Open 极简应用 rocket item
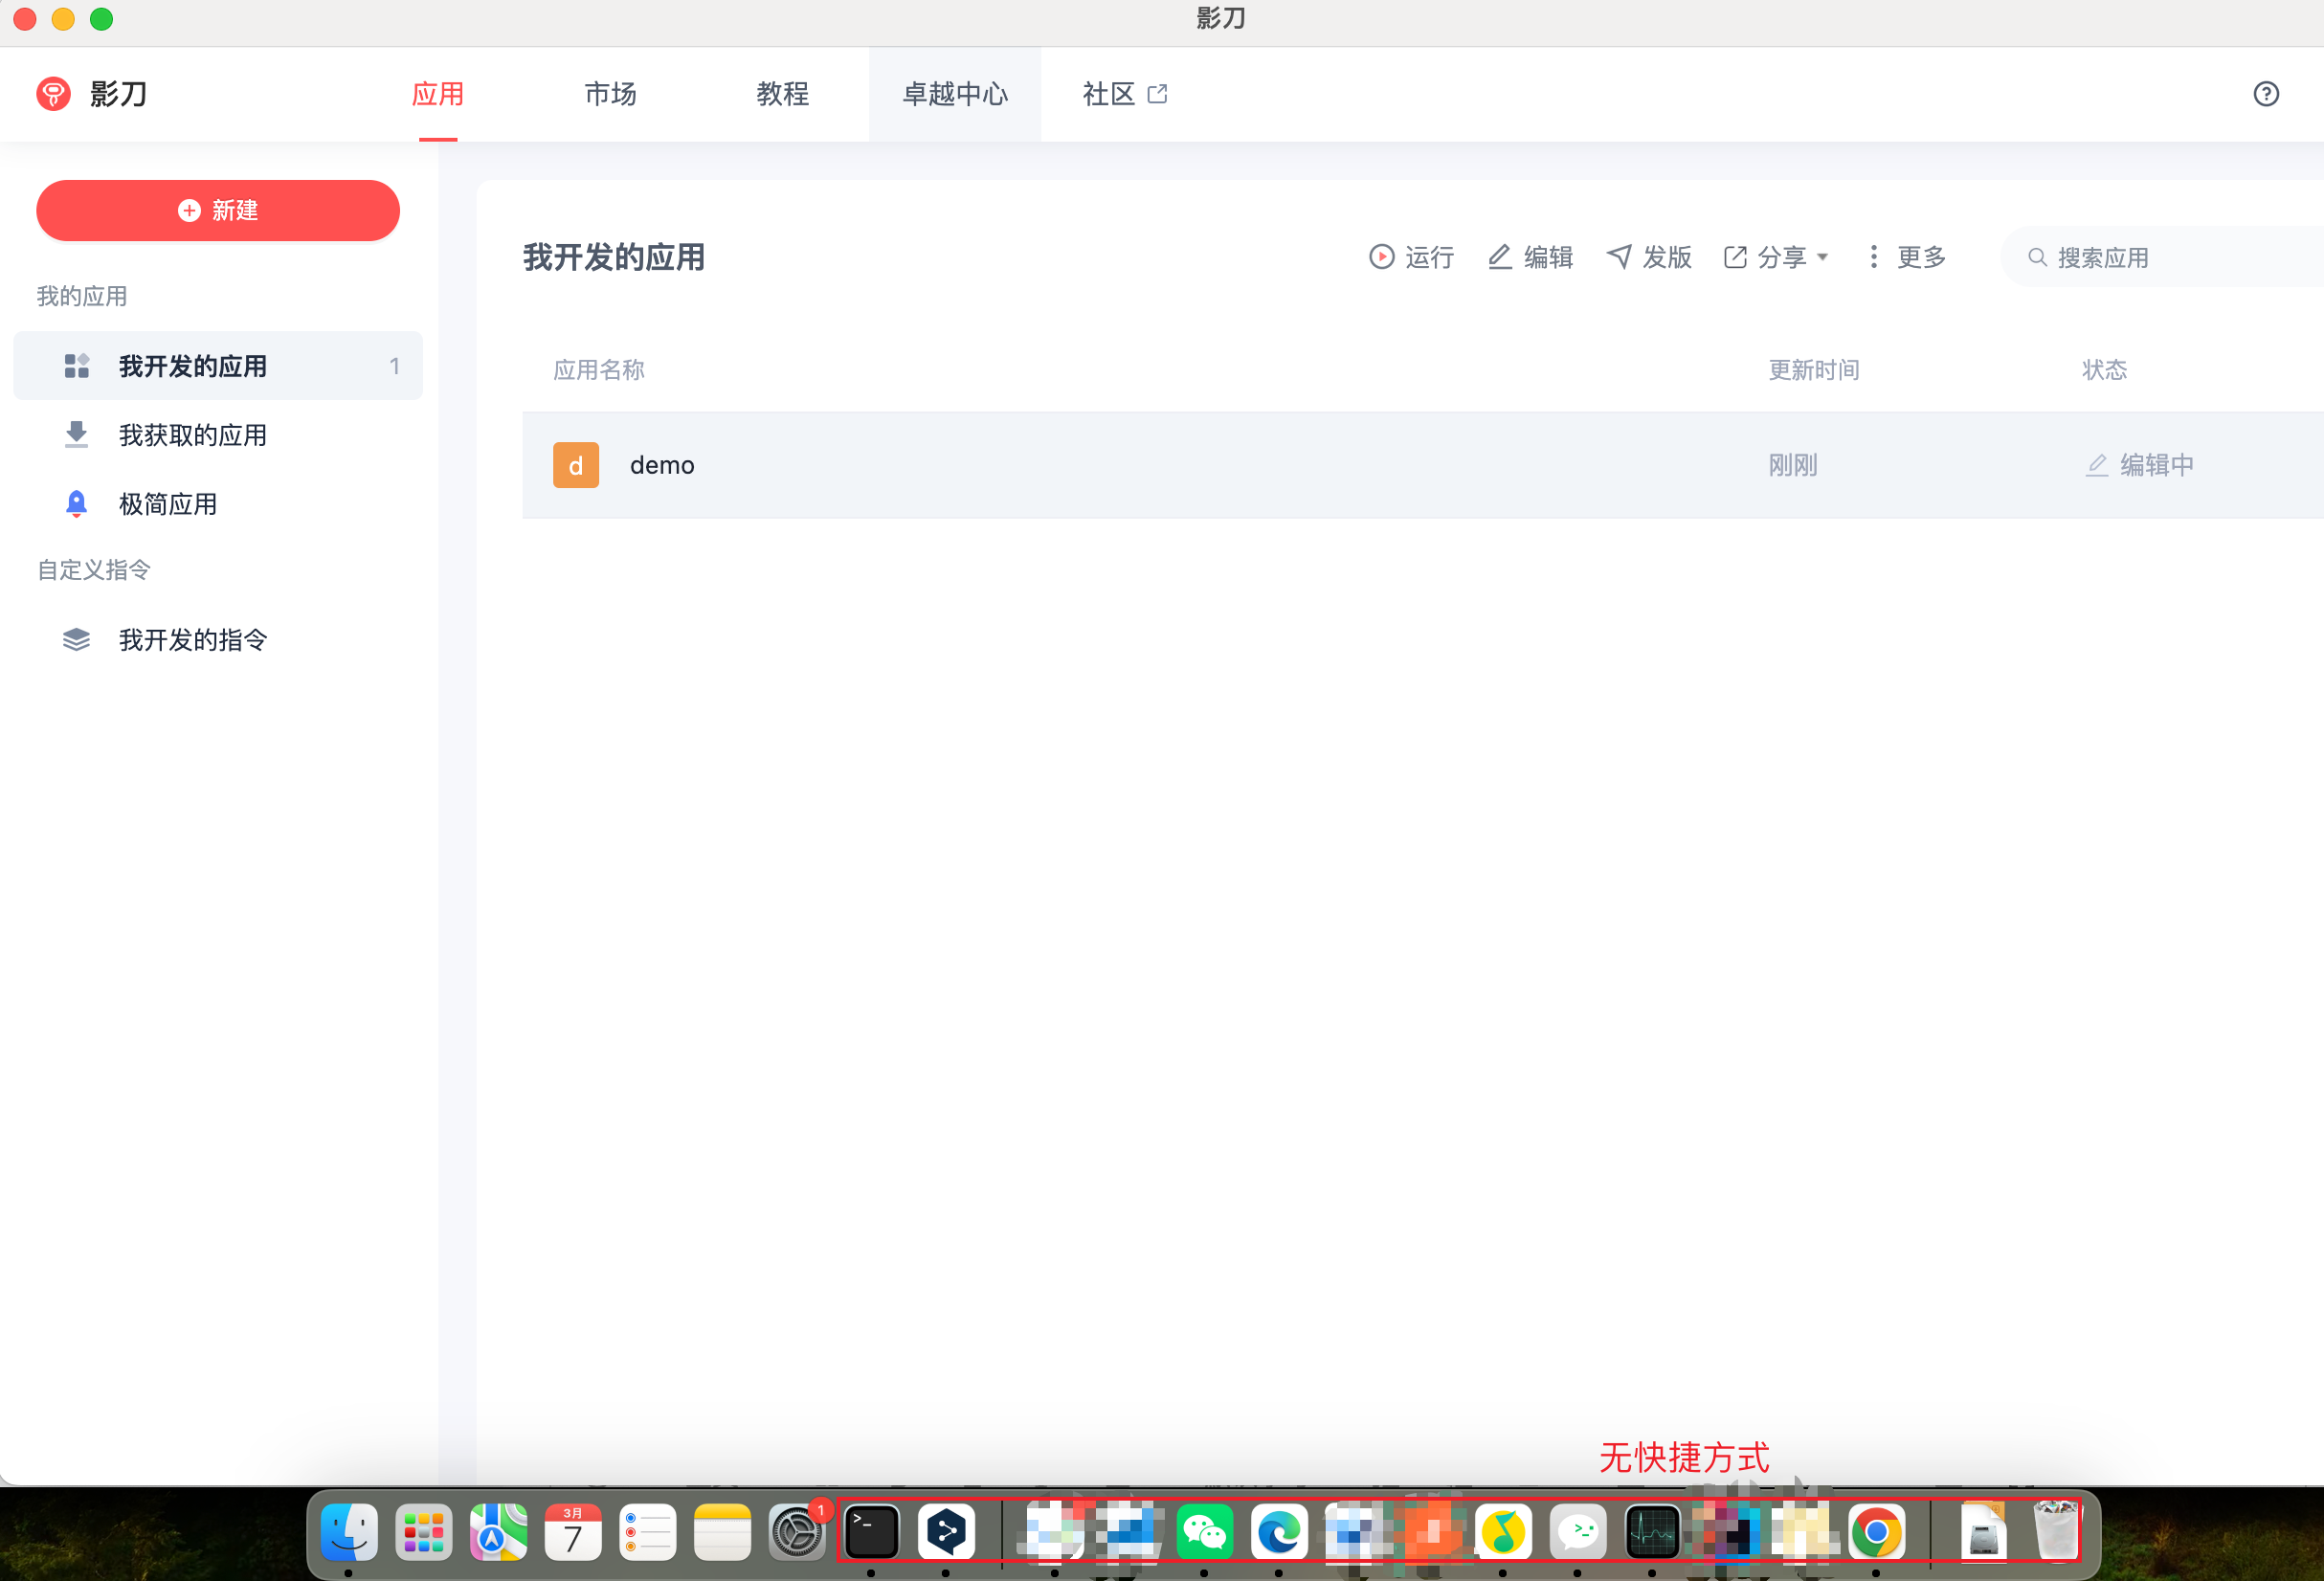This screenshot has height=1581, width=2324. click(218, 504)
